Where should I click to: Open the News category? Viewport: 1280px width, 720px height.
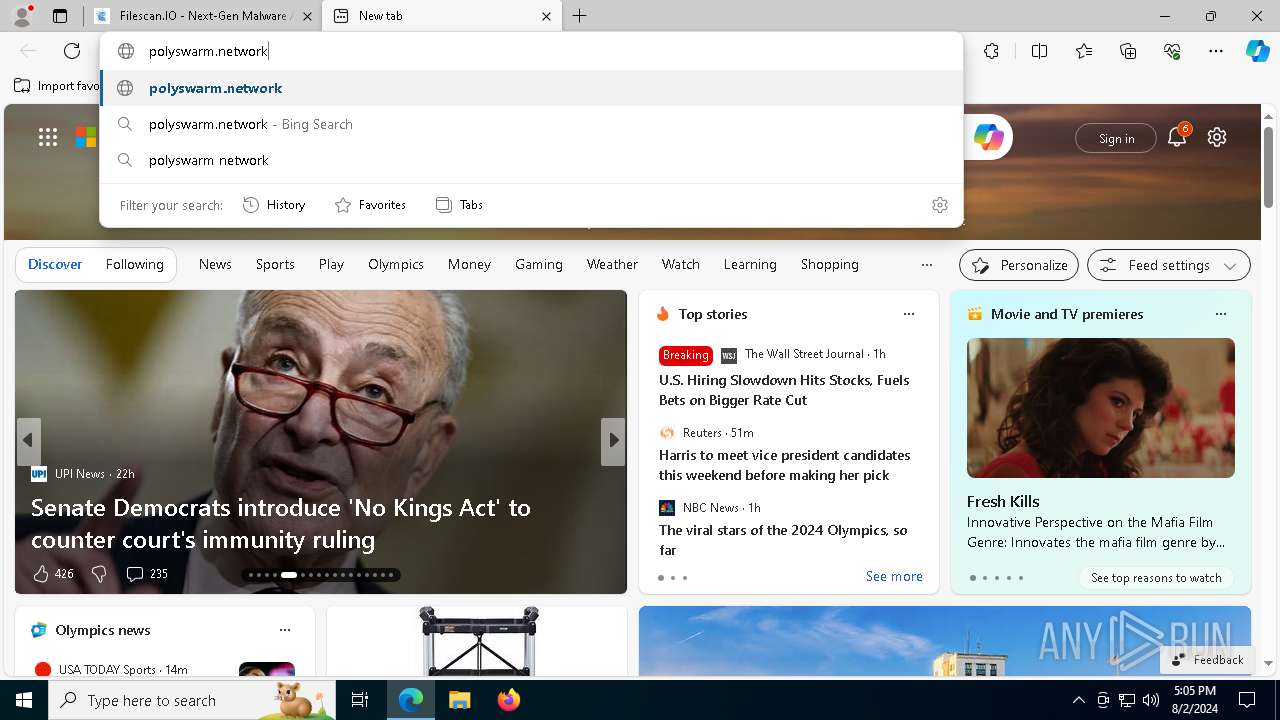click(x=215, y=264)
